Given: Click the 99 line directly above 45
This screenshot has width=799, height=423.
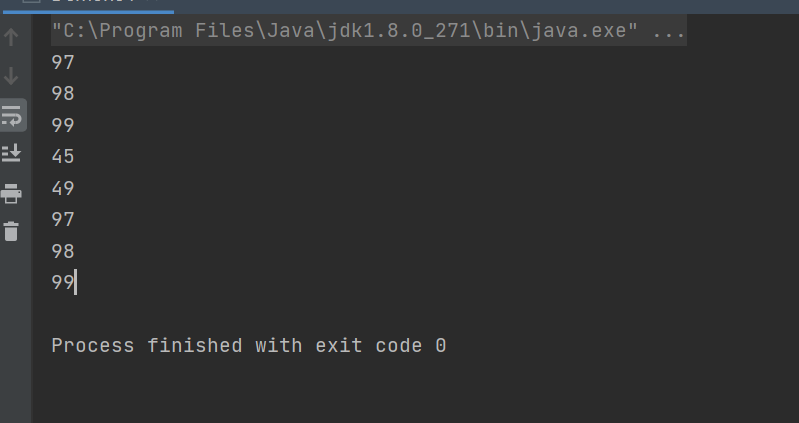Looking at the screenshot, I should pos(63,125).
